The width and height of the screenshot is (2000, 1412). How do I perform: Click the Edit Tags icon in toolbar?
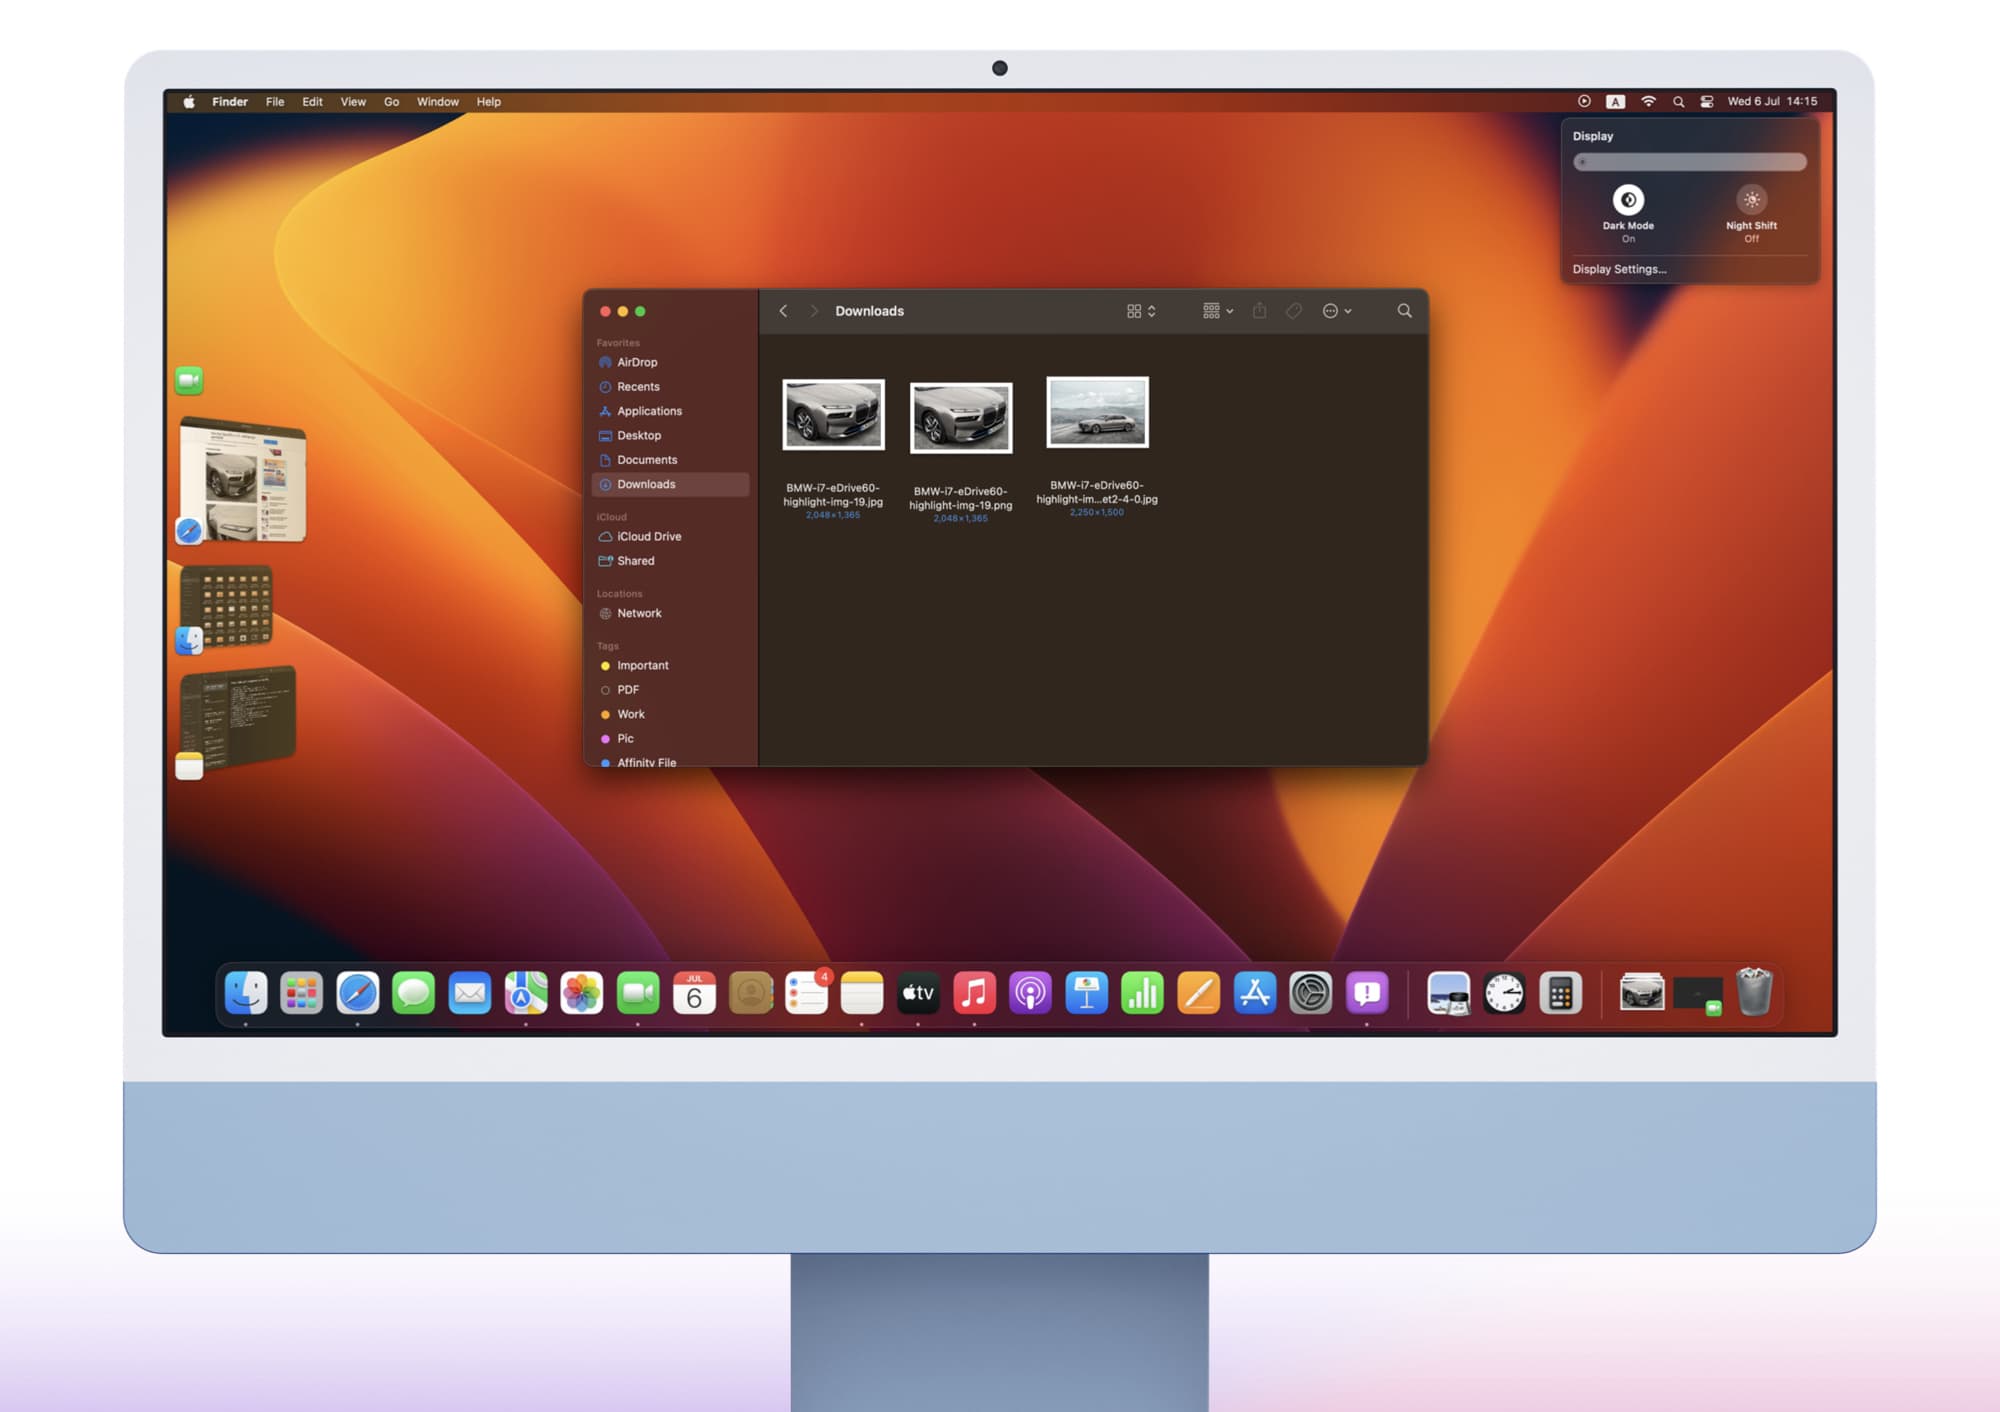1294,311
